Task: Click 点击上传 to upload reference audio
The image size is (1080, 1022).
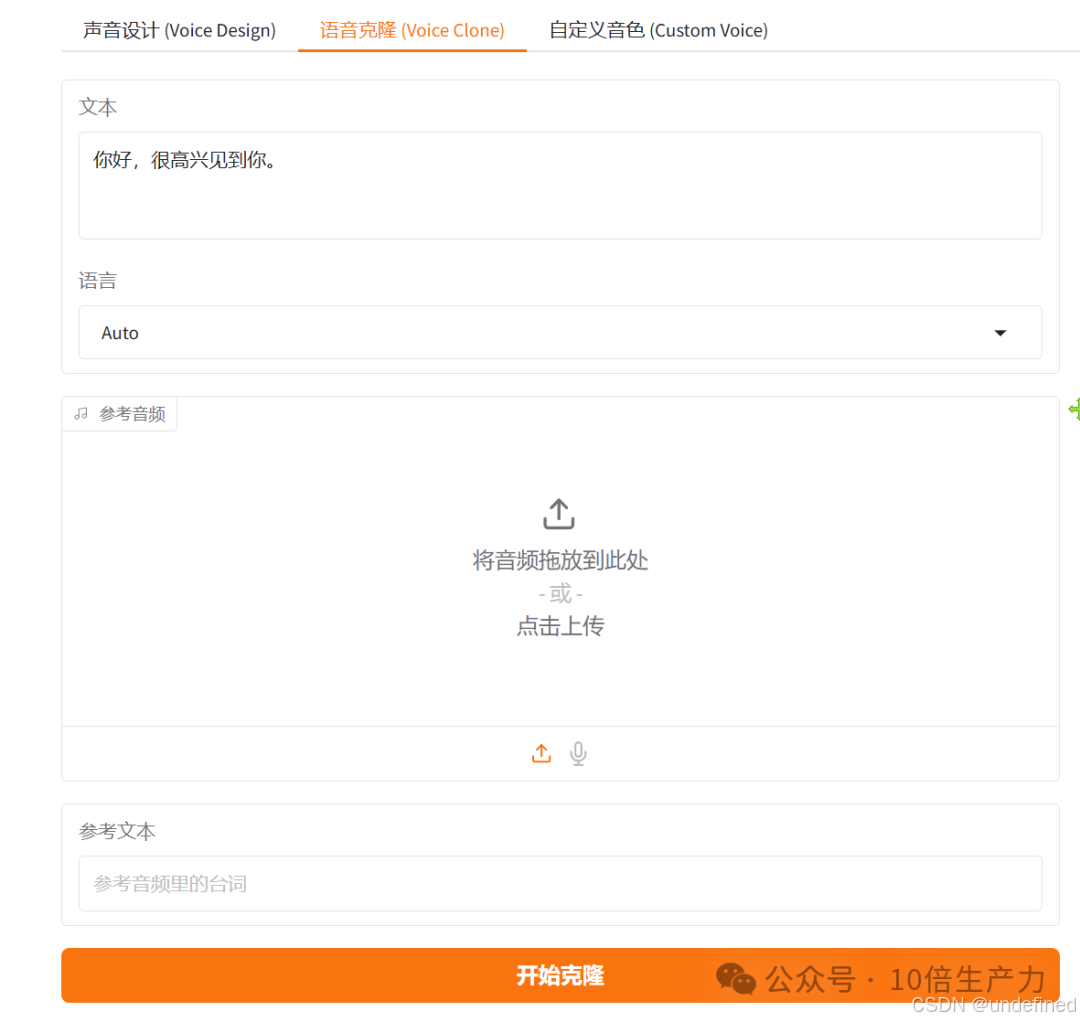Action: pyautogui.click(x=560, y=626)
